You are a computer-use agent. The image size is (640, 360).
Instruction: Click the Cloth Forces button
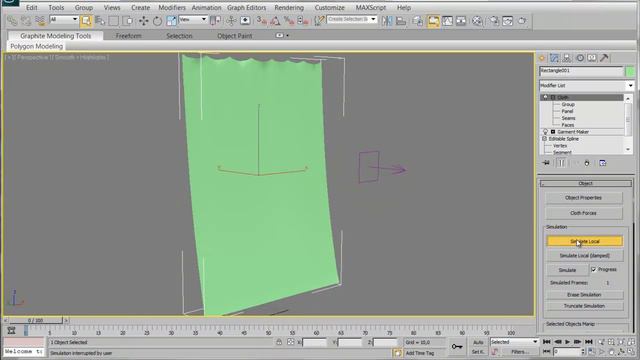pyautogui.click(x=584, y=213)
